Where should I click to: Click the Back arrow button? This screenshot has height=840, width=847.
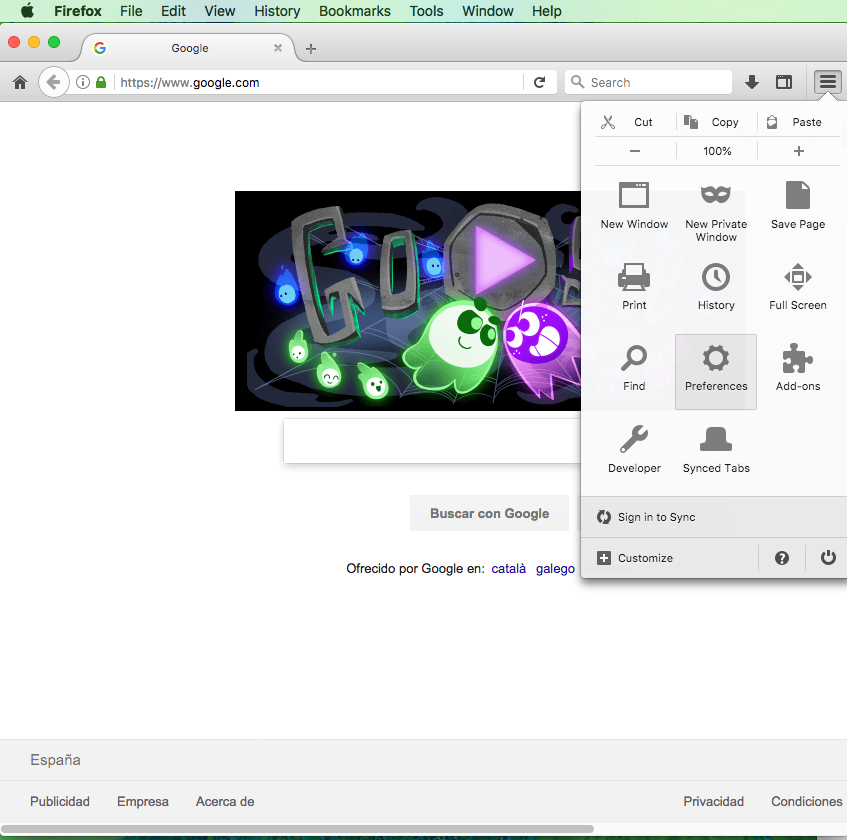coord(53,82)
